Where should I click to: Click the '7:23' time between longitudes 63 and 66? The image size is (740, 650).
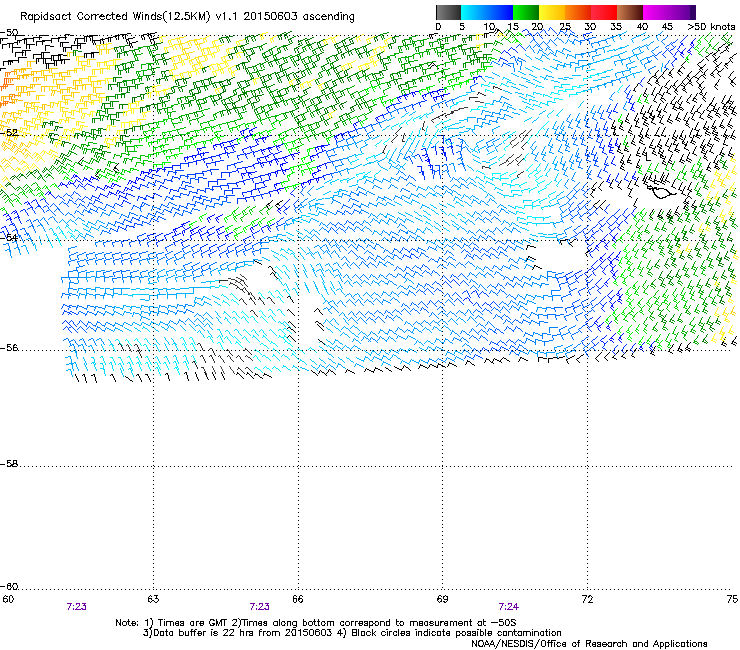(x=260, y=607)
